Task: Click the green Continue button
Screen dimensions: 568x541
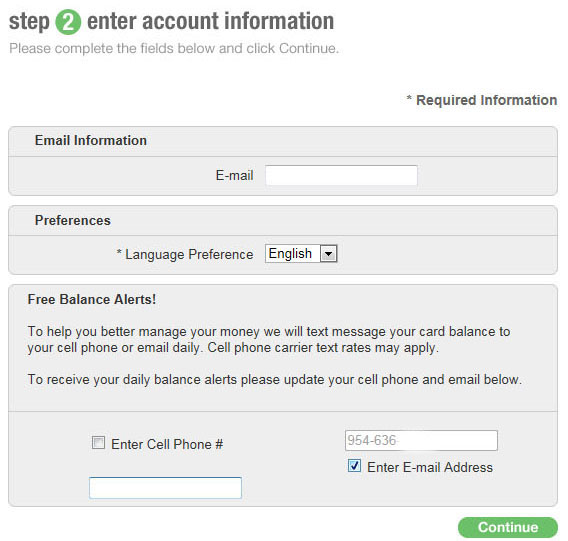Action: [x=508, y=527]
